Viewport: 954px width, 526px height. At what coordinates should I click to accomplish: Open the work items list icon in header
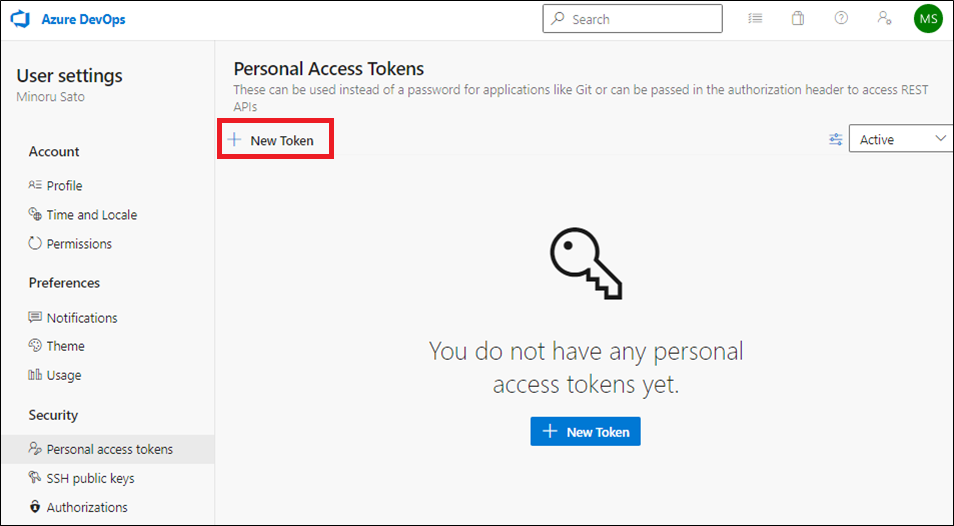click(755, 19)
